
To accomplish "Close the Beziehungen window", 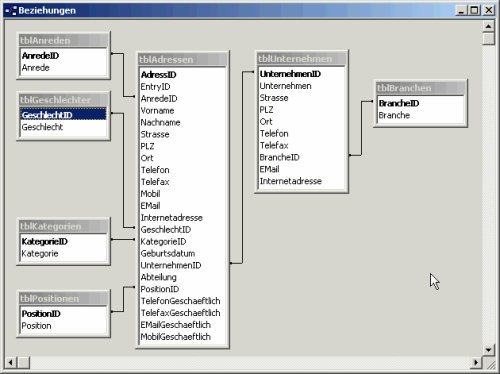I will [488, 10].
